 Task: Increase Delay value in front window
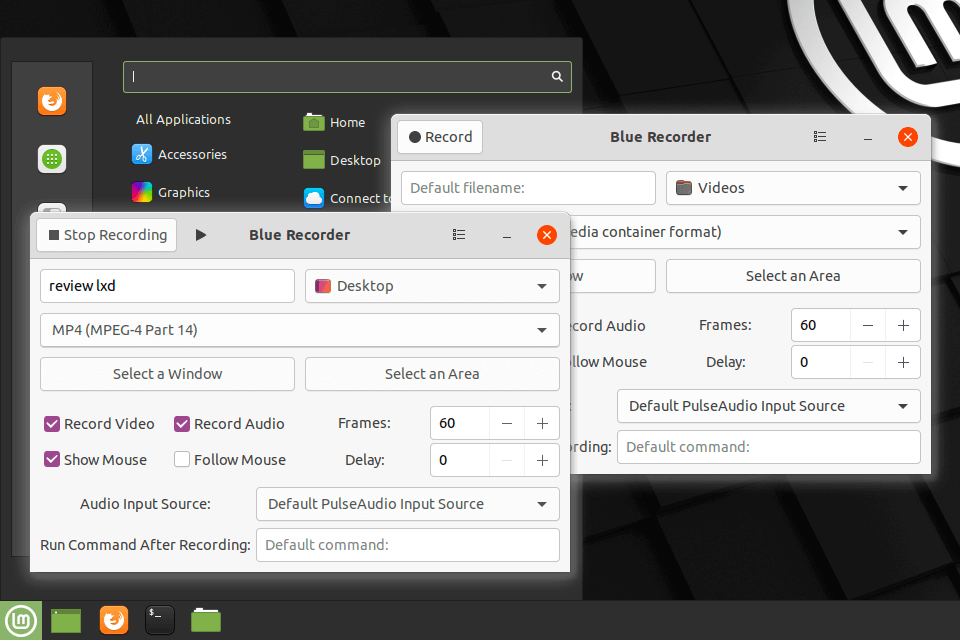[x=542, y=461]
